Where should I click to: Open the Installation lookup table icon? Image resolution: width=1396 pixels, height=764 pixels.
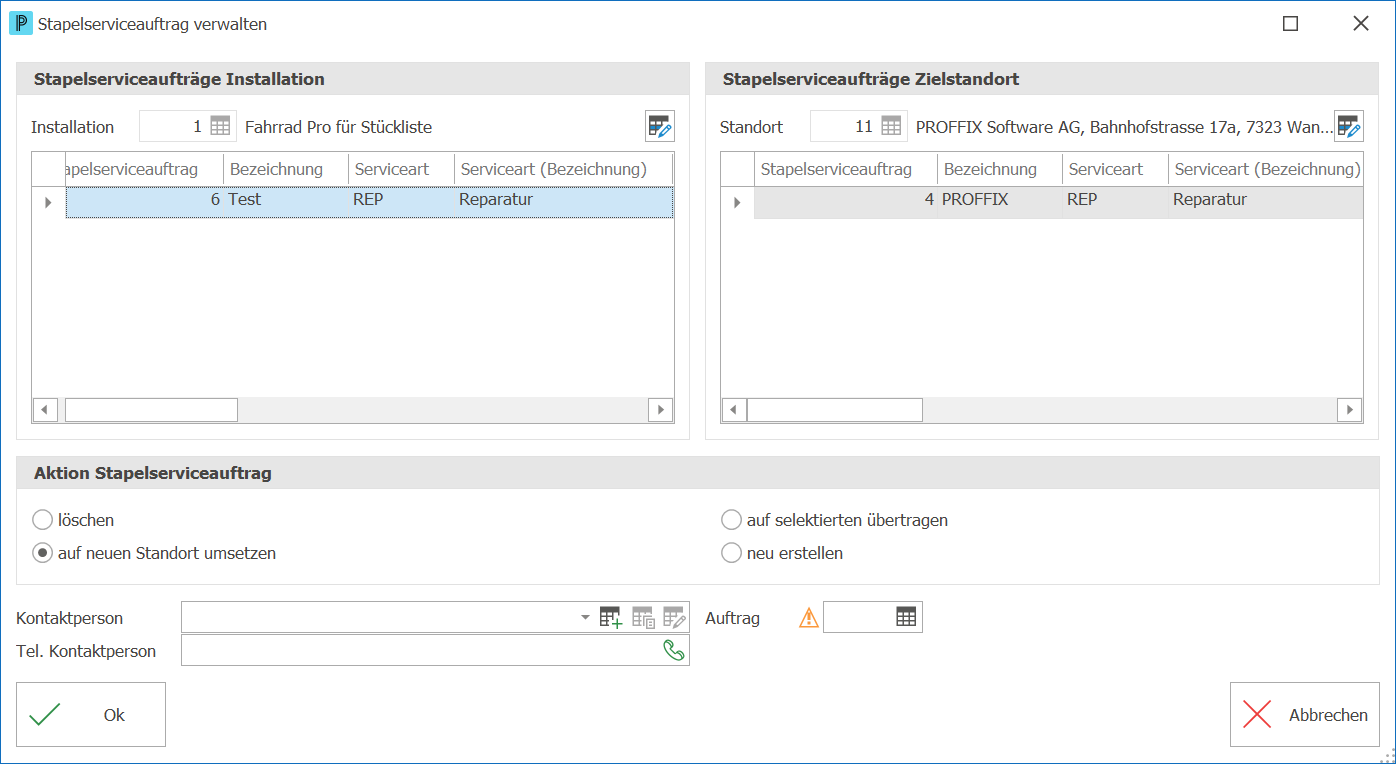(220, 127)
